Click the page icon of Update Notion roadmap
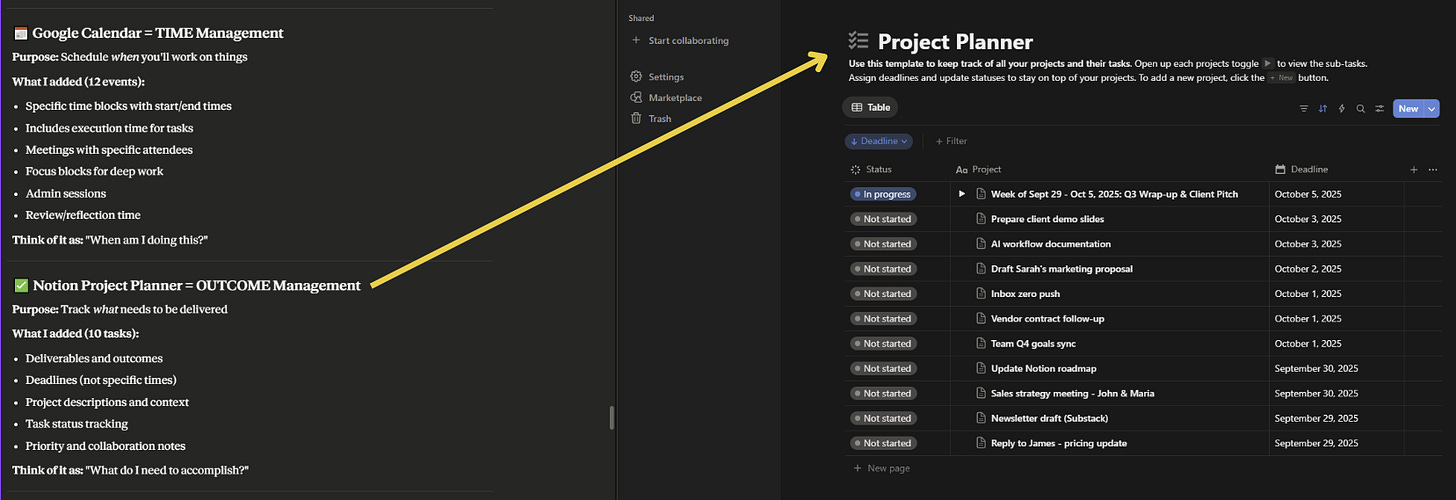Screen dimensions: 1456x500 point(981,368)
